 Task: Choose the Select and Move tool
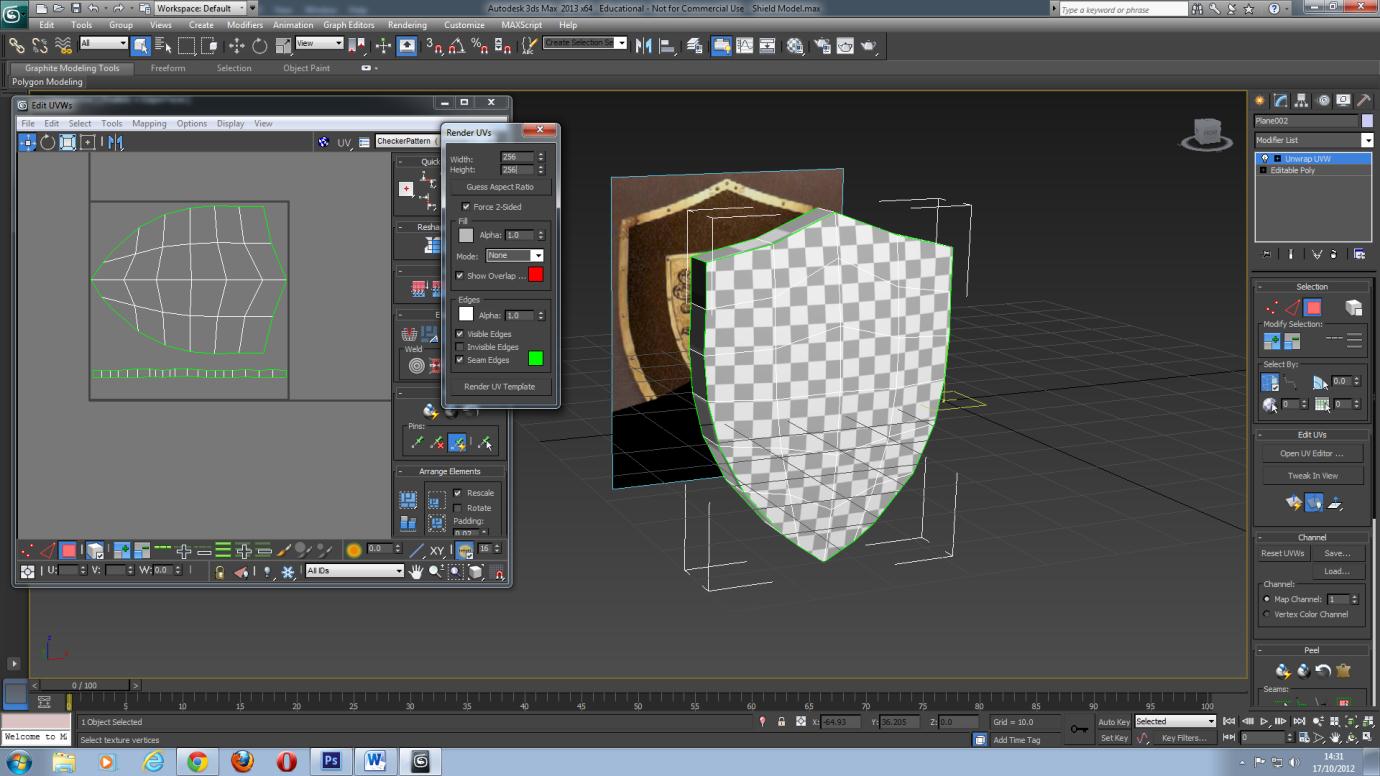(x=236, y=45)
